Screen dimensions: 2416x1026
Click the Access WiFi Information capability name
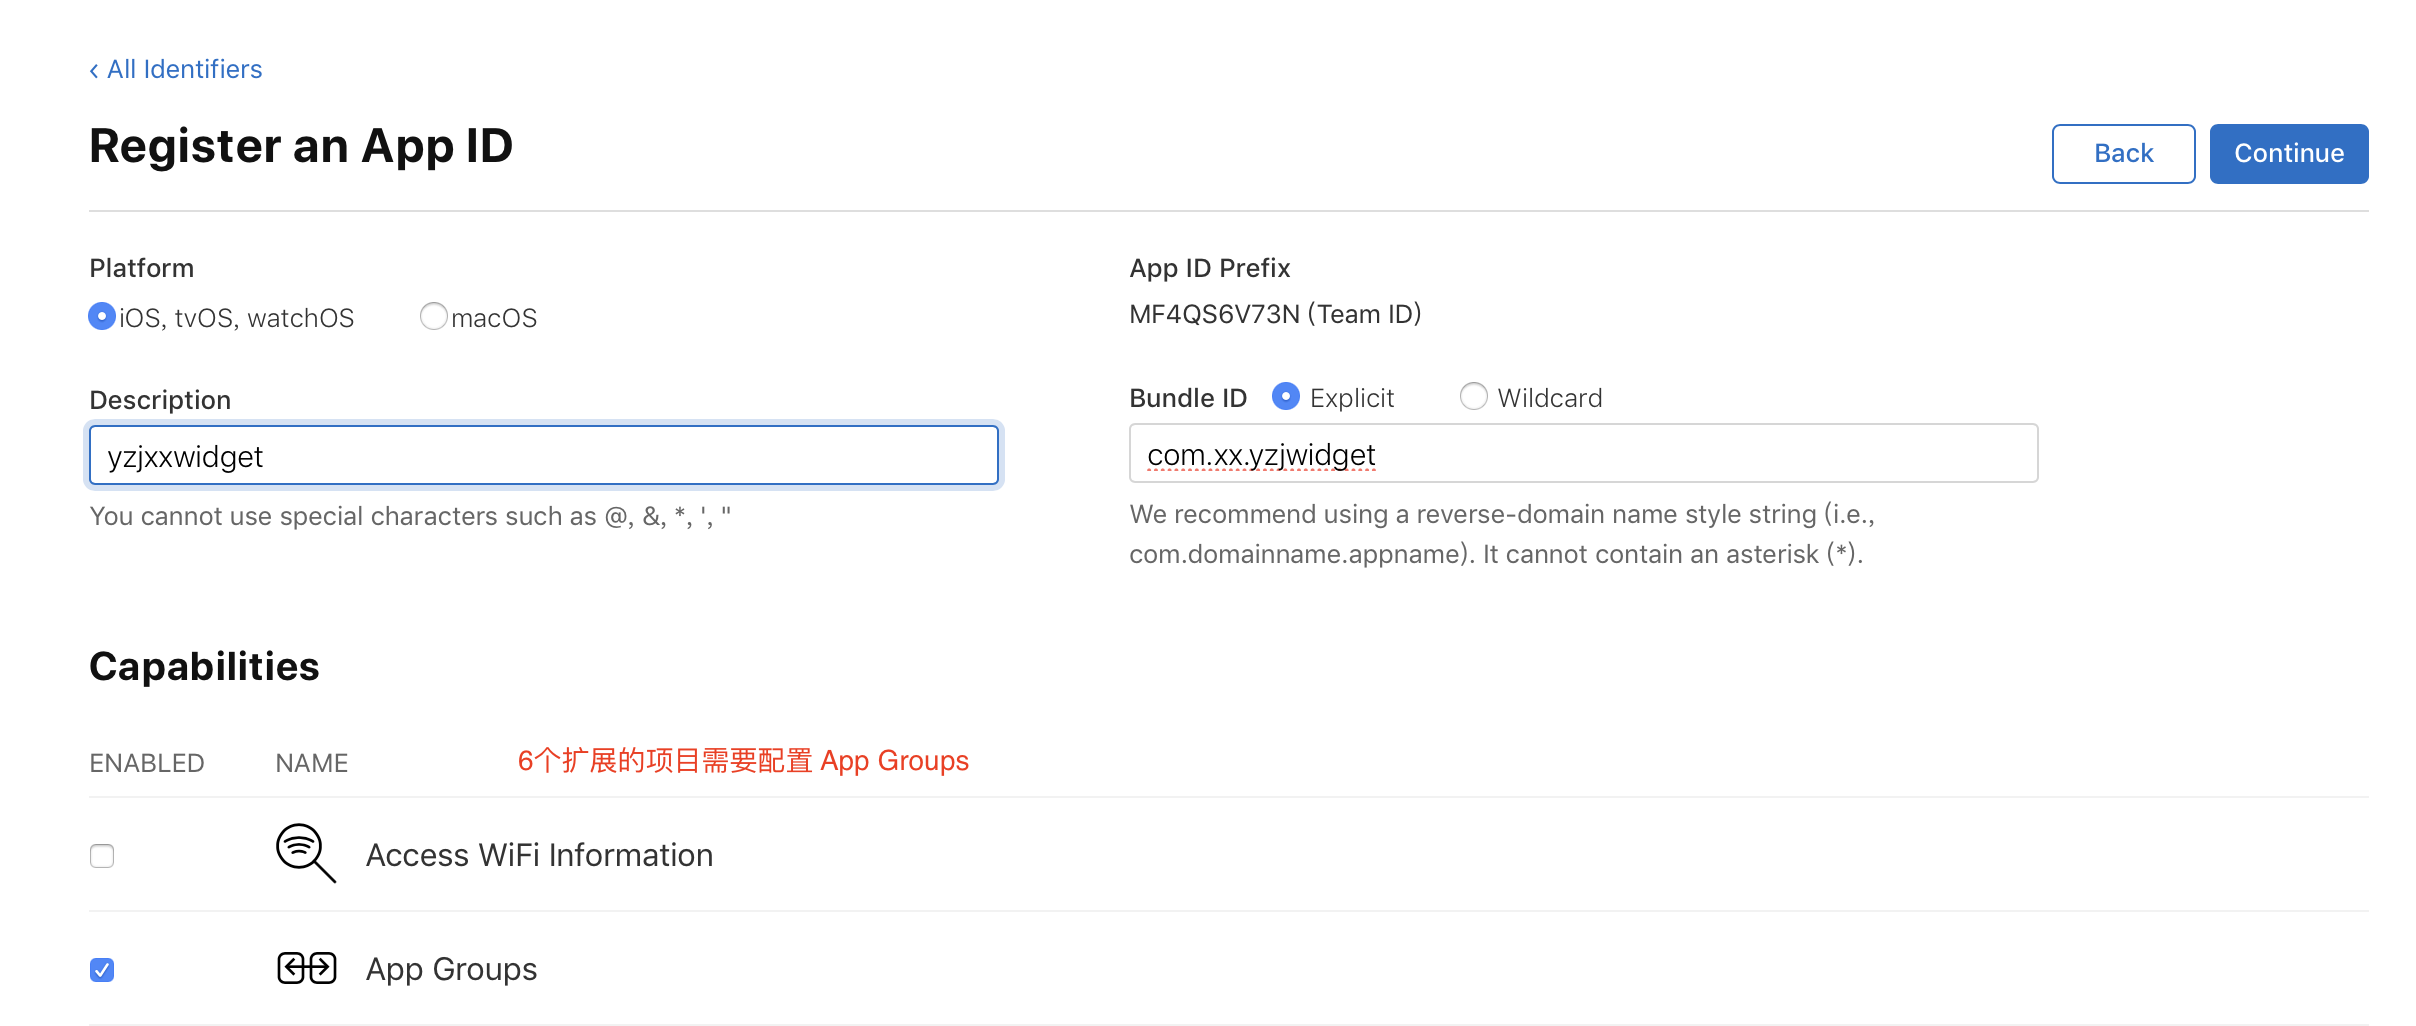pyautogui.click(x=539, y=855)
